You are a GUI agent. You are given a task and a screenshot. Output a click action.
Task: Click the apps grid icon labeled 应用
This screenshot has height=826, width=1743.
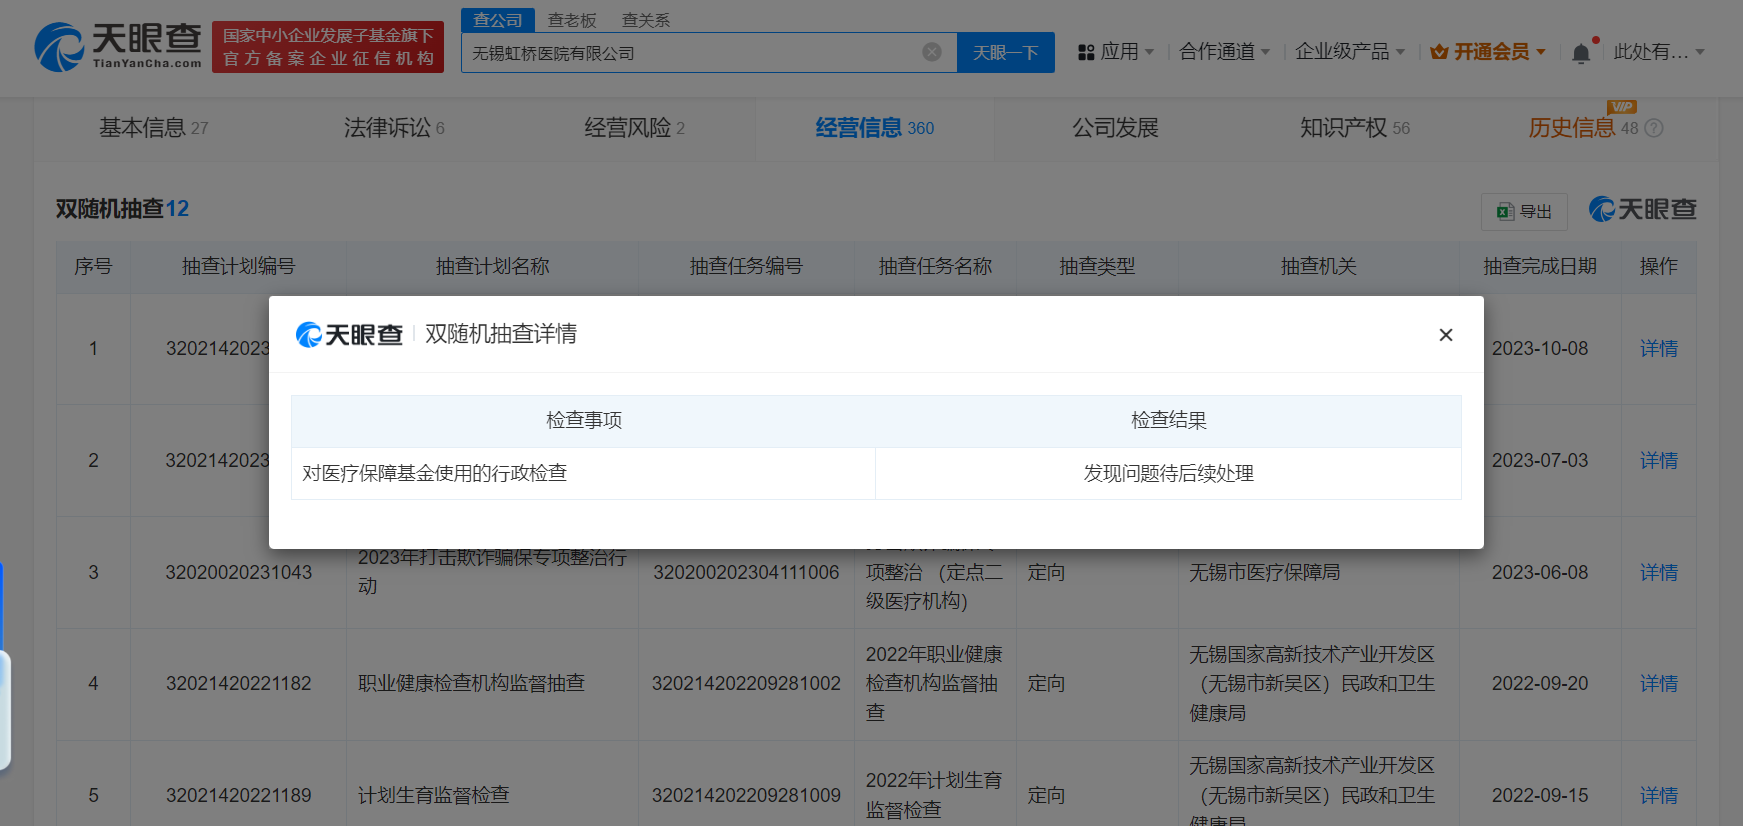pos(1086,52)
